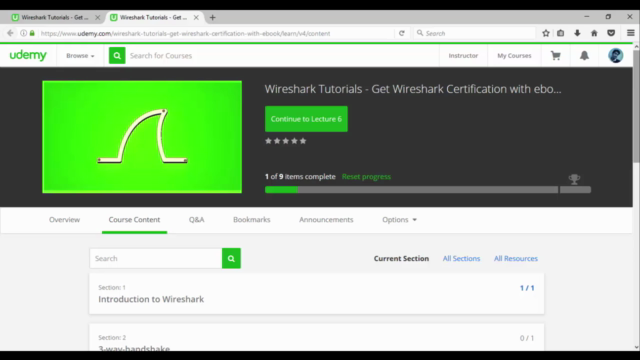The width and height of the screenshot is (640, 360).
Task: Click the 0 / 1 section count
Action: pyautogui.click(x=527, y=338)
